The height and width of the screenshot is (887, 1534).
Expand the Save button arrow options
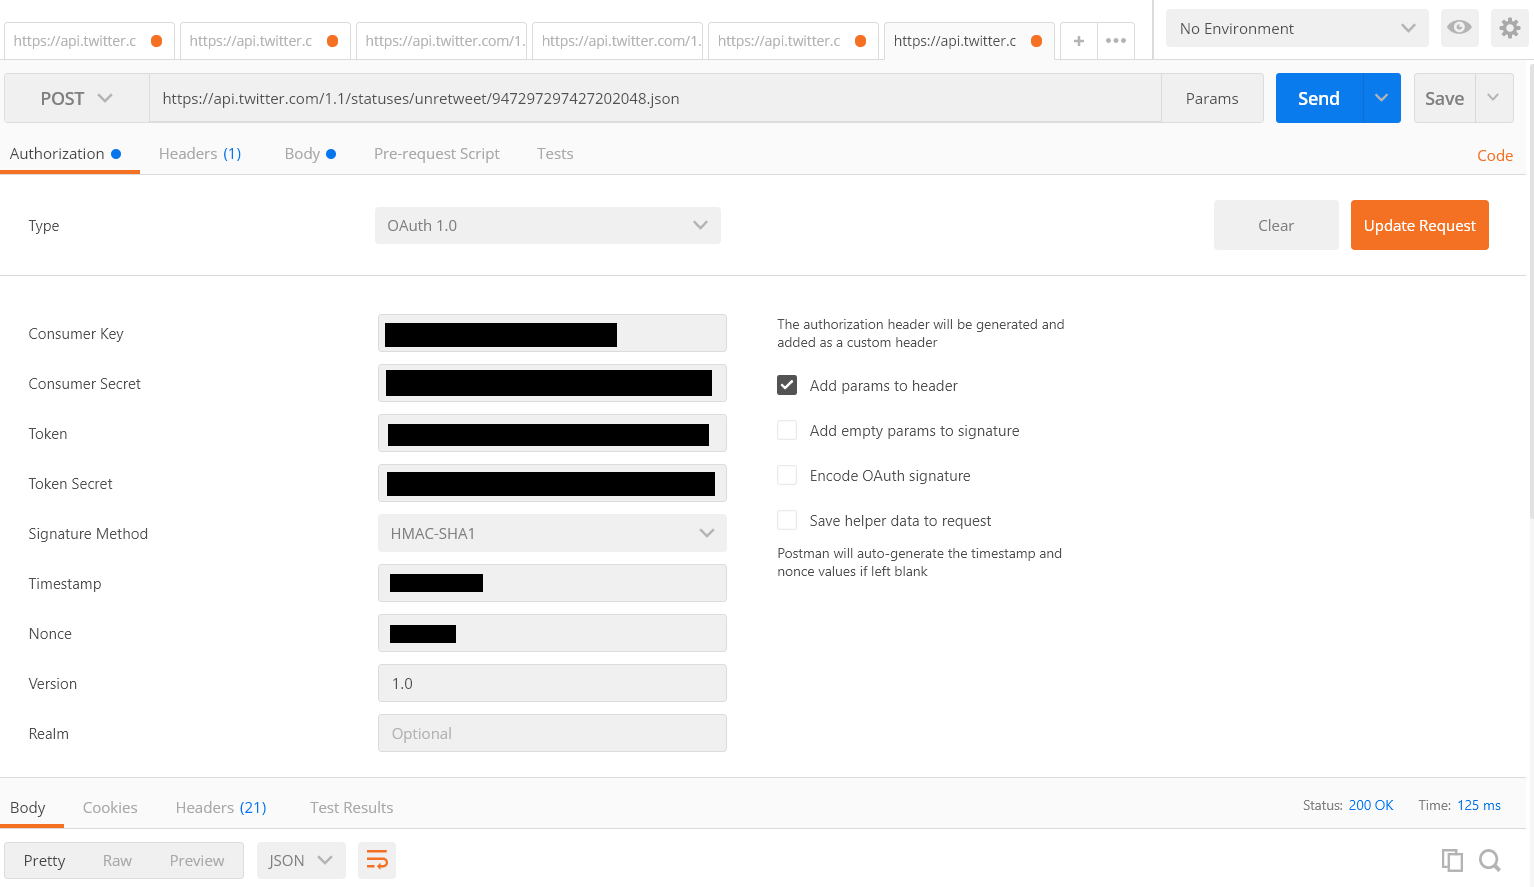point(1494,98)
